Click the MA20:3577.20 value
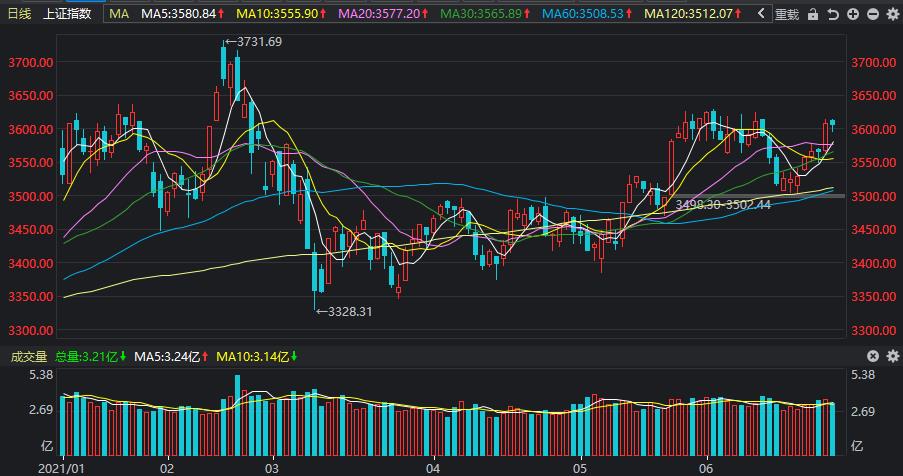 click(380, 14)
